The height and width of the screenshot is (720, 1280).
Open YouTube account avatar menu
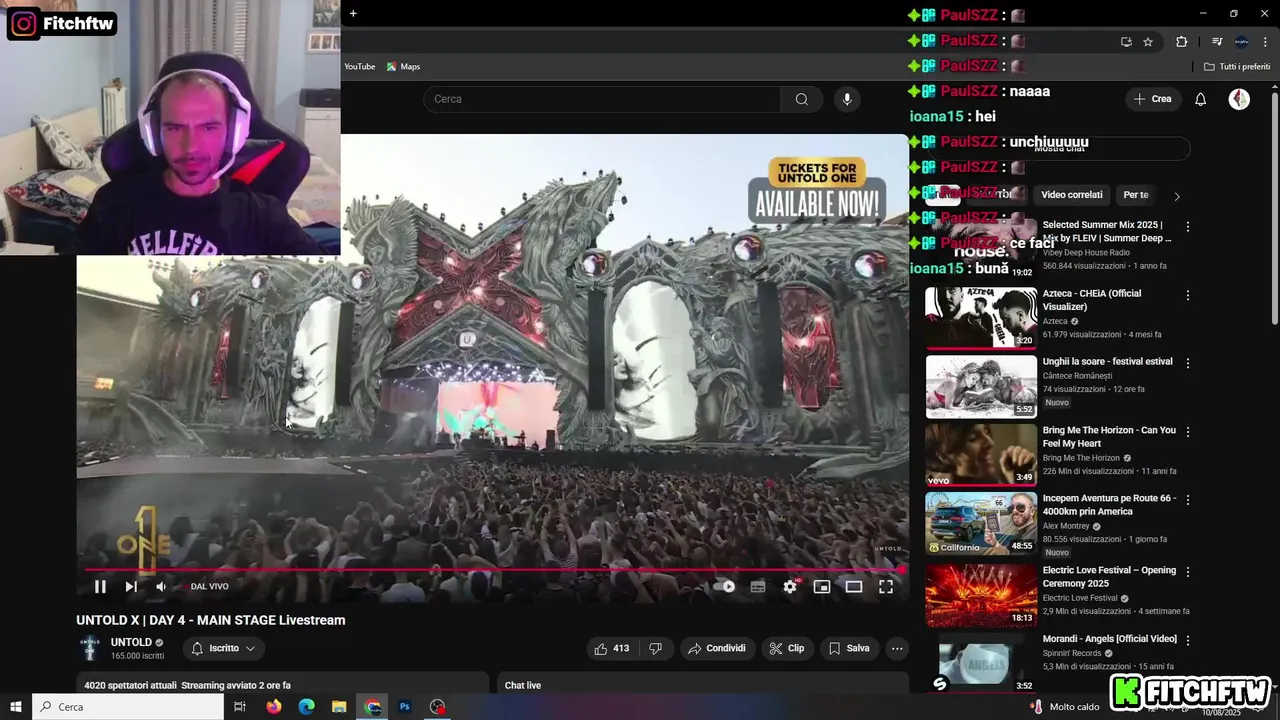pyautogui.click(x=1239, y=99)
